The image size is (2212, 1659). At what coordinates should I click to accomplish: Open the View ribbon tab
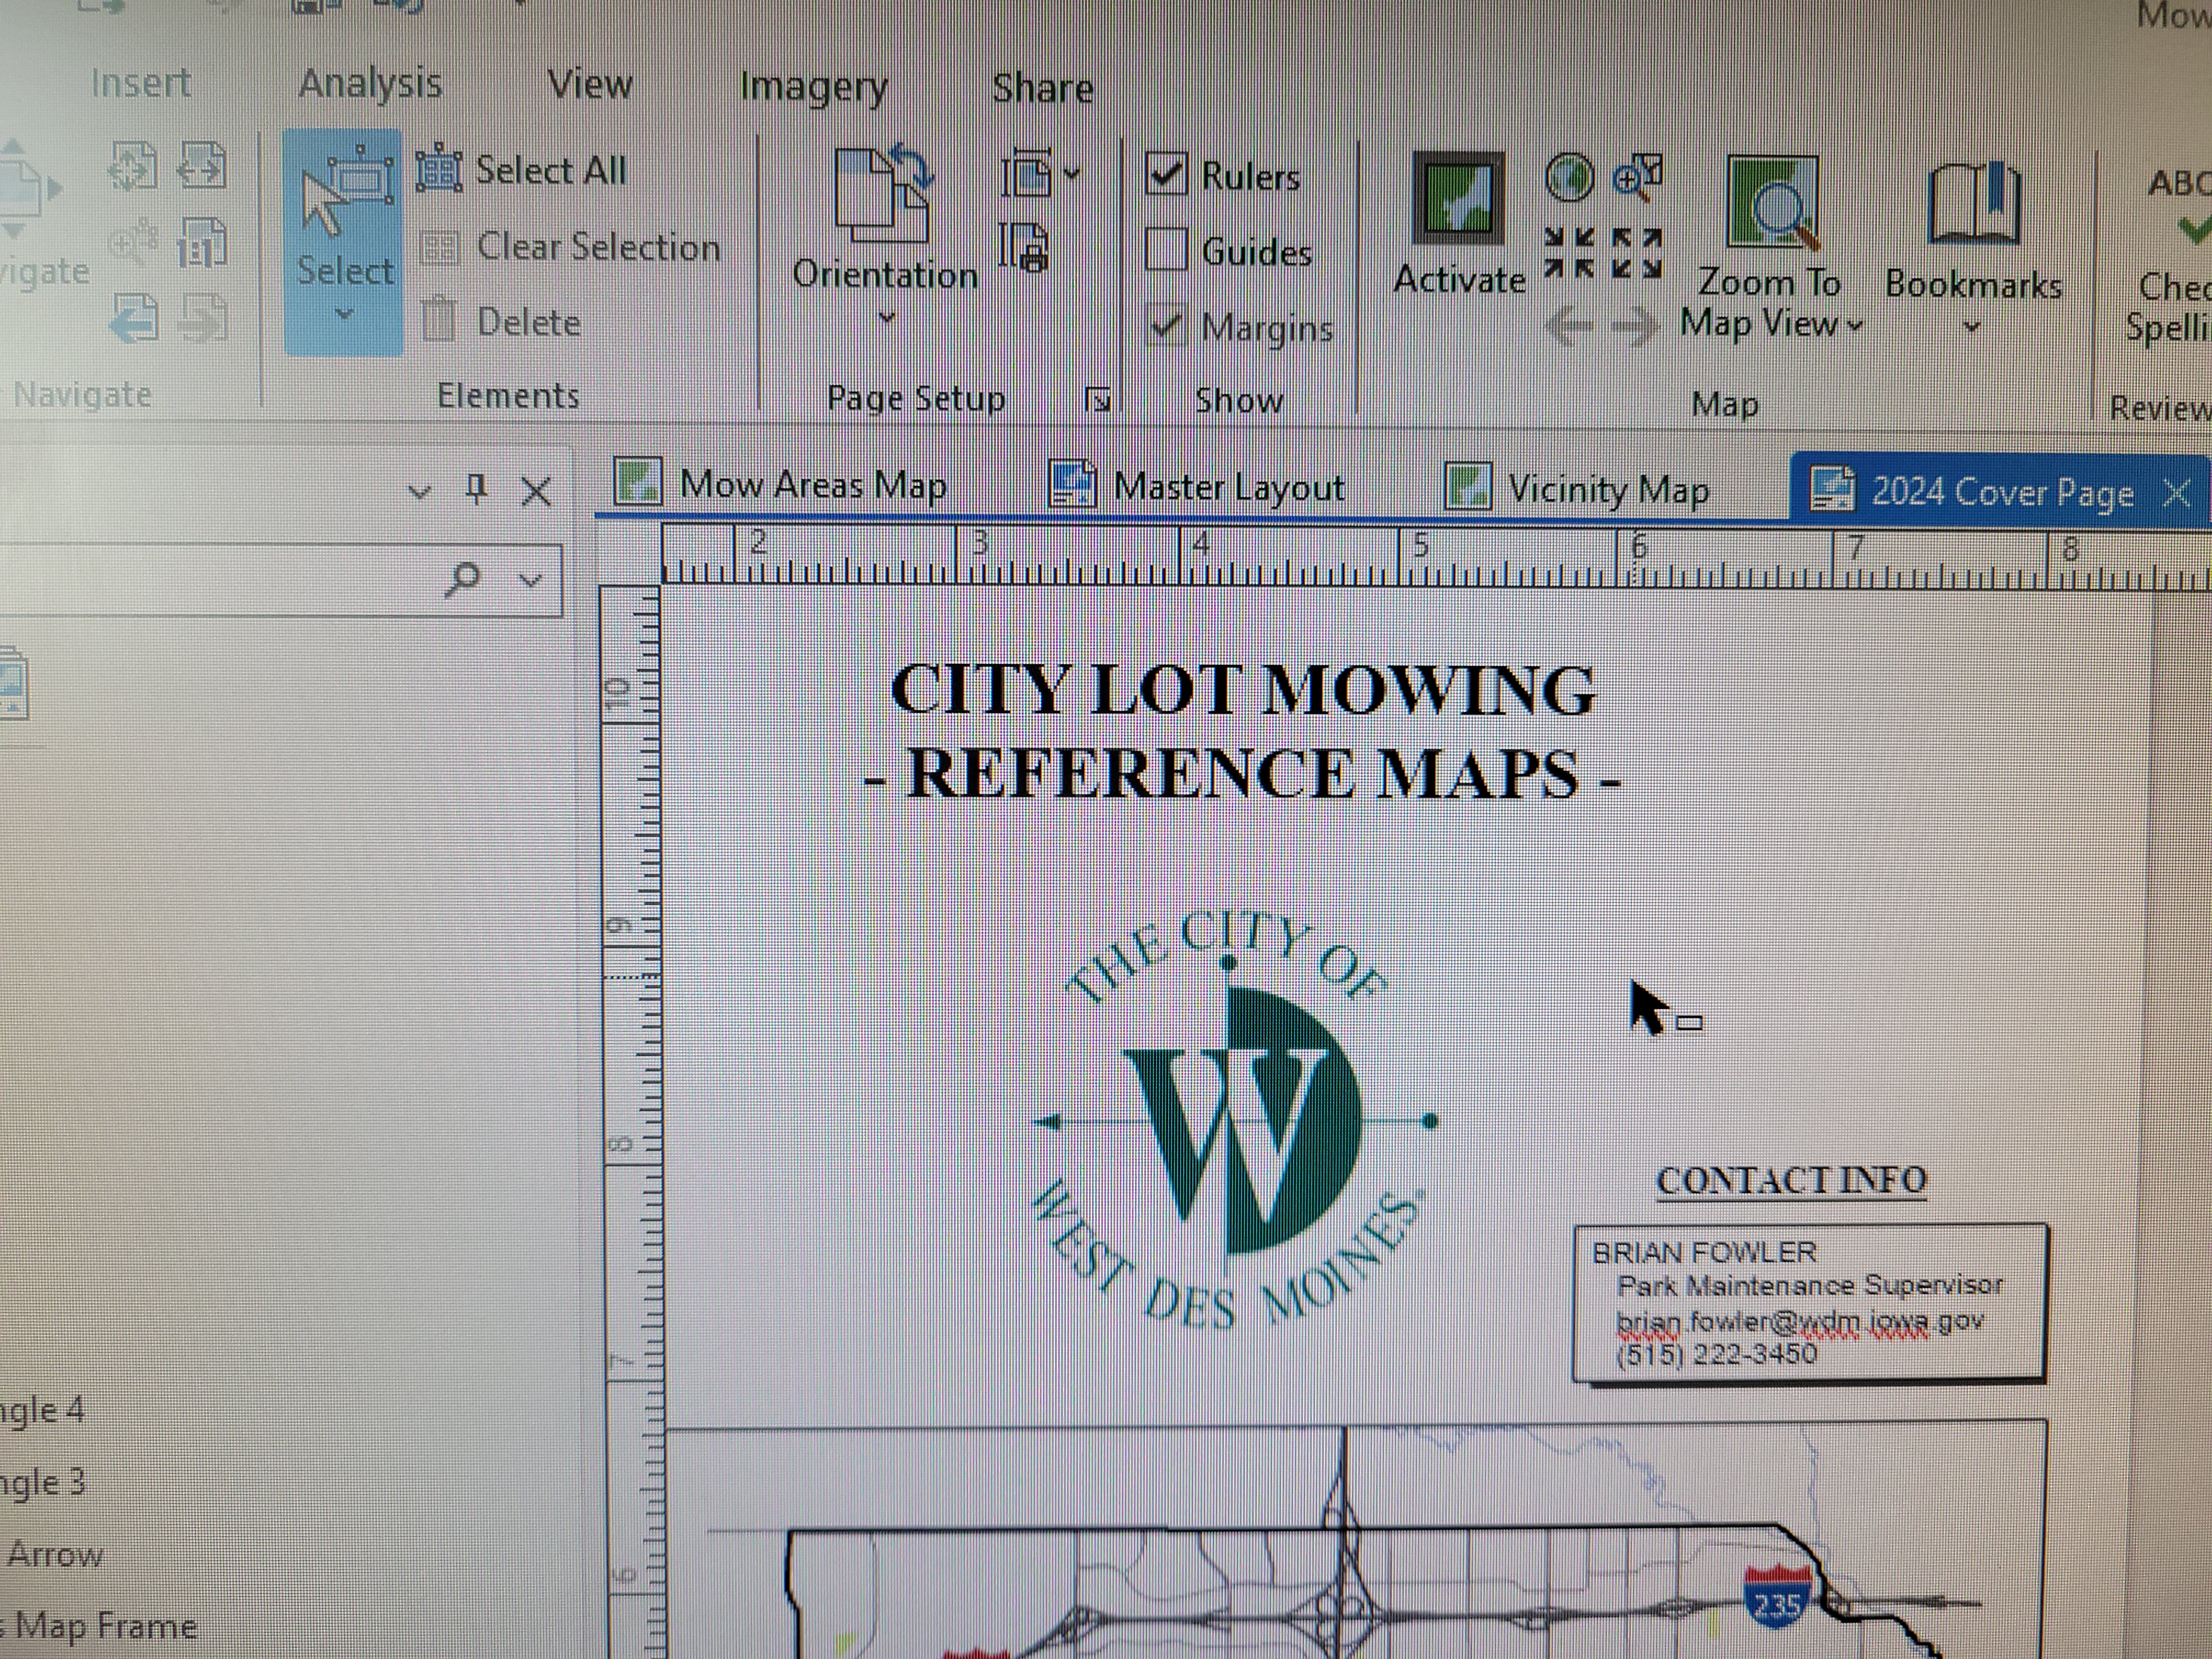click(590, 84)
